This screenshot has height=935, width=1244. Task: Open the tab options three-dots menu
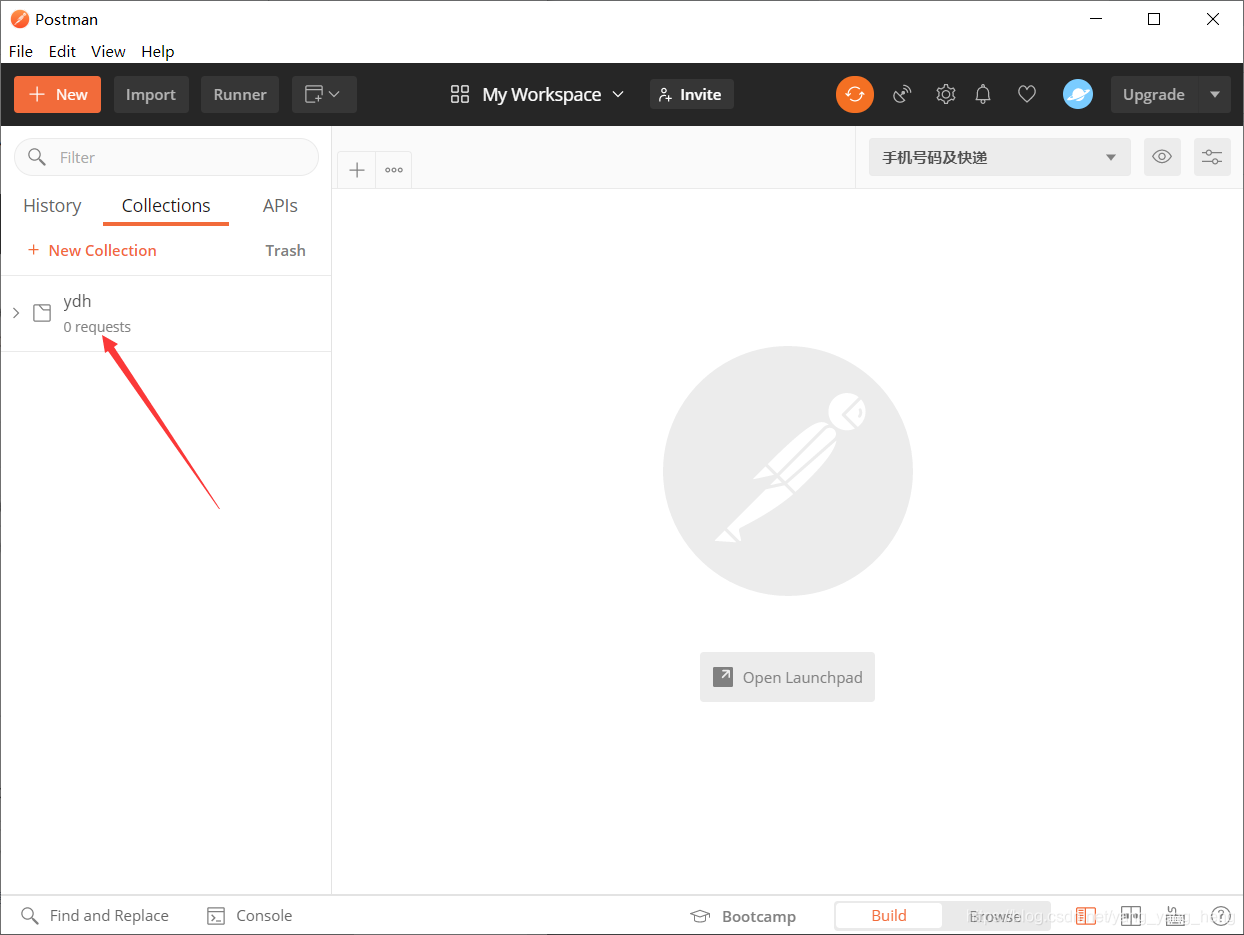pos(394,170)
